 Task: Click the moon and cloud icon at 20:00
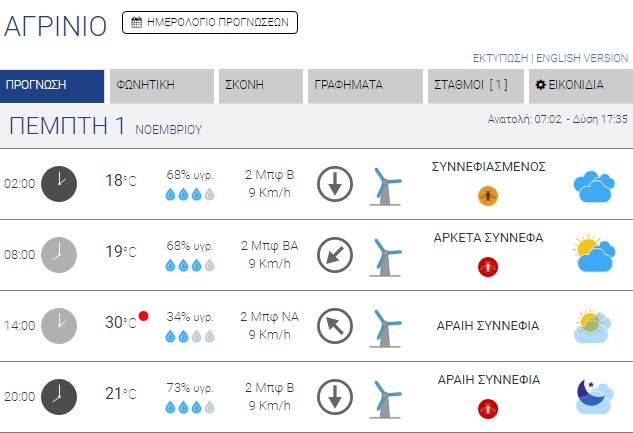click(x=592, y=396)
